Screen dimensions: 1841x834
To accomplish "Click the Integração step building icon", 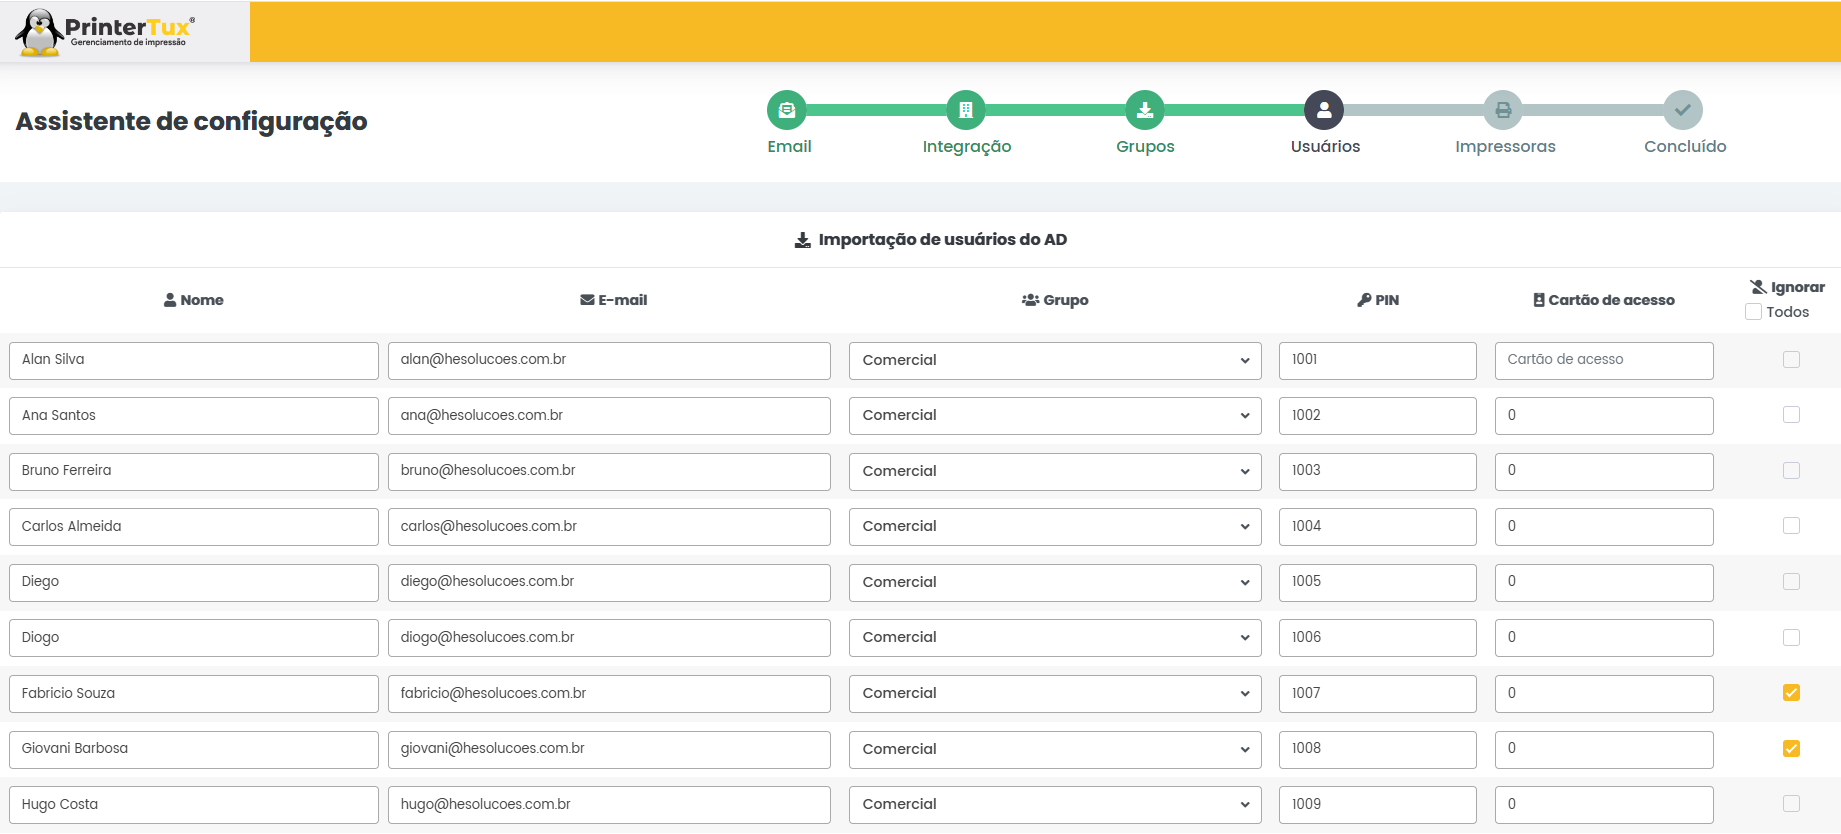I will point(966,110).
